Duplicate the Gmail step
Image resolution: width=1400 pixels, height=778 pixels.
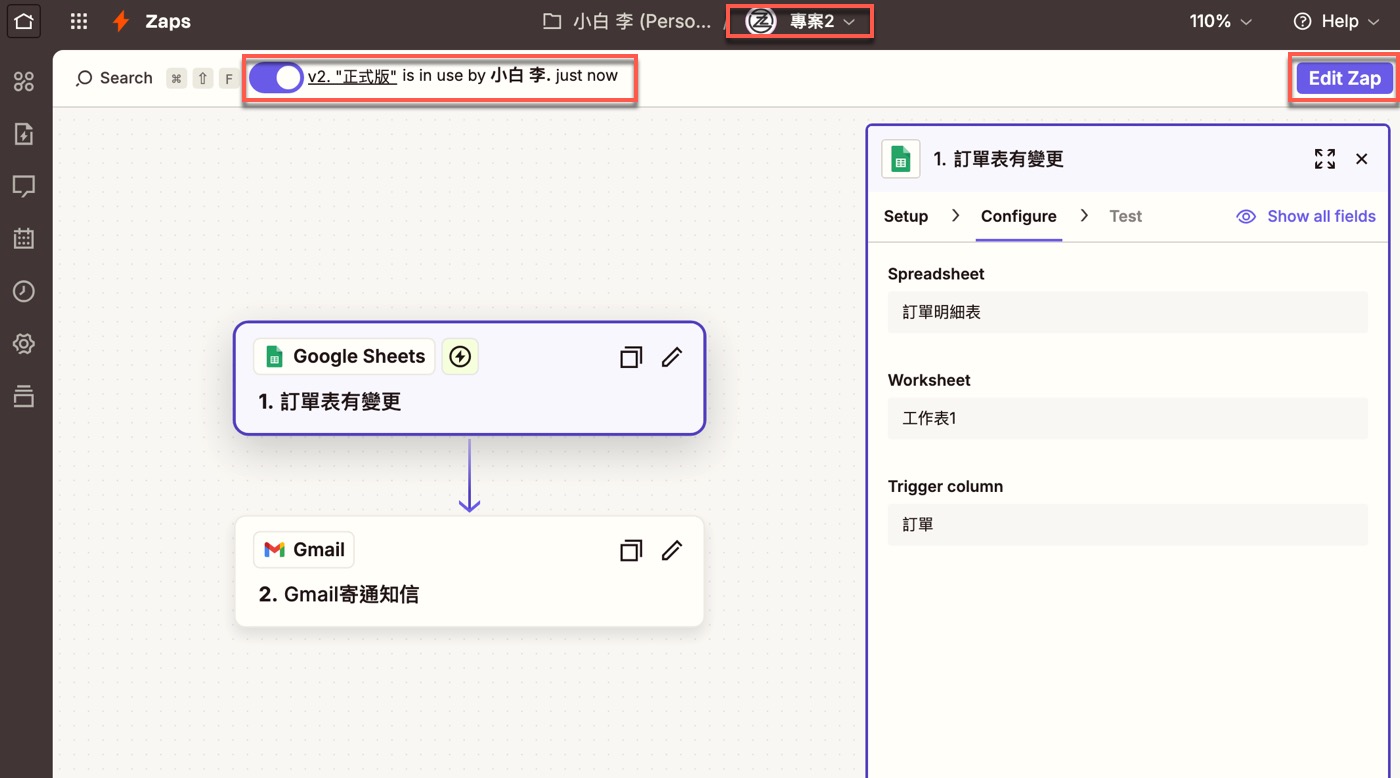631,550
